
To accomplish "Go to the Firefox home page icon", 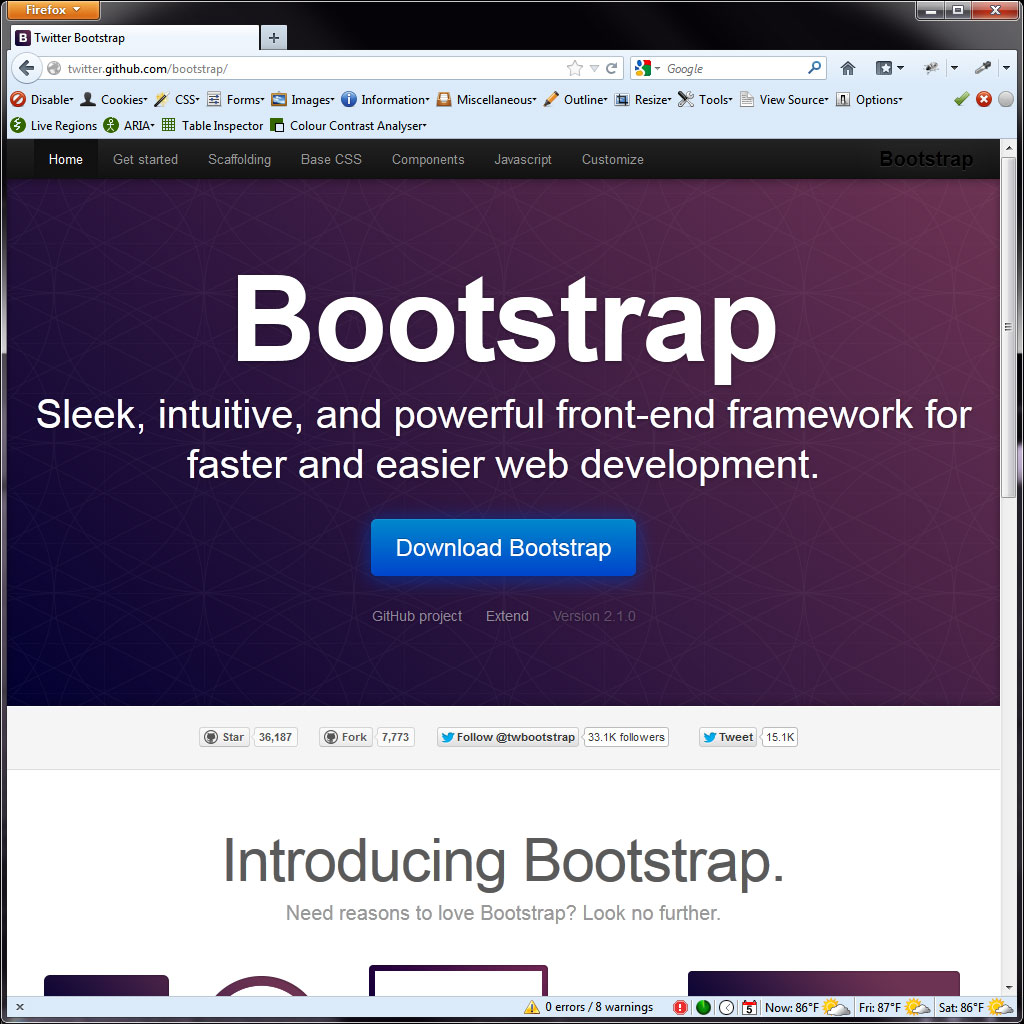I will click(x=848, y=68).
